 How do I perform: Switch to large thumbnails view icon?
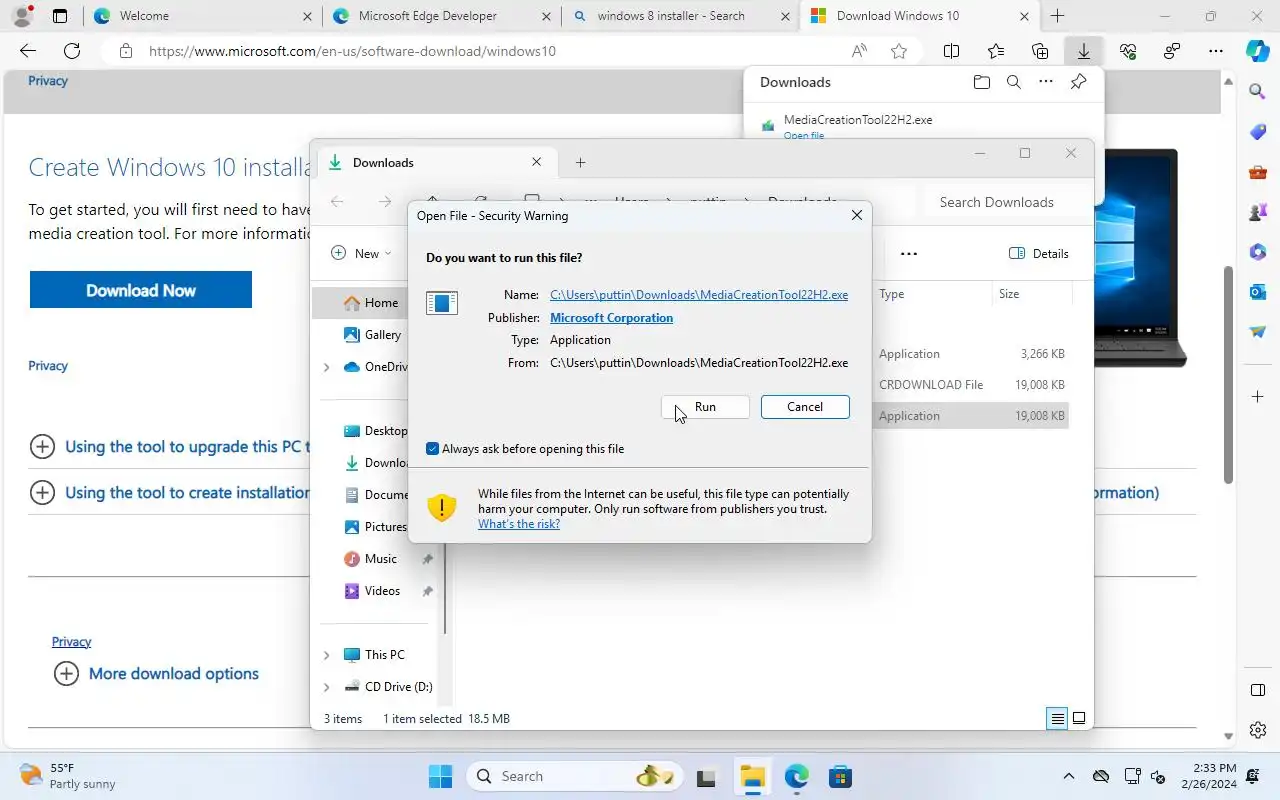[x=1079, y=719]
